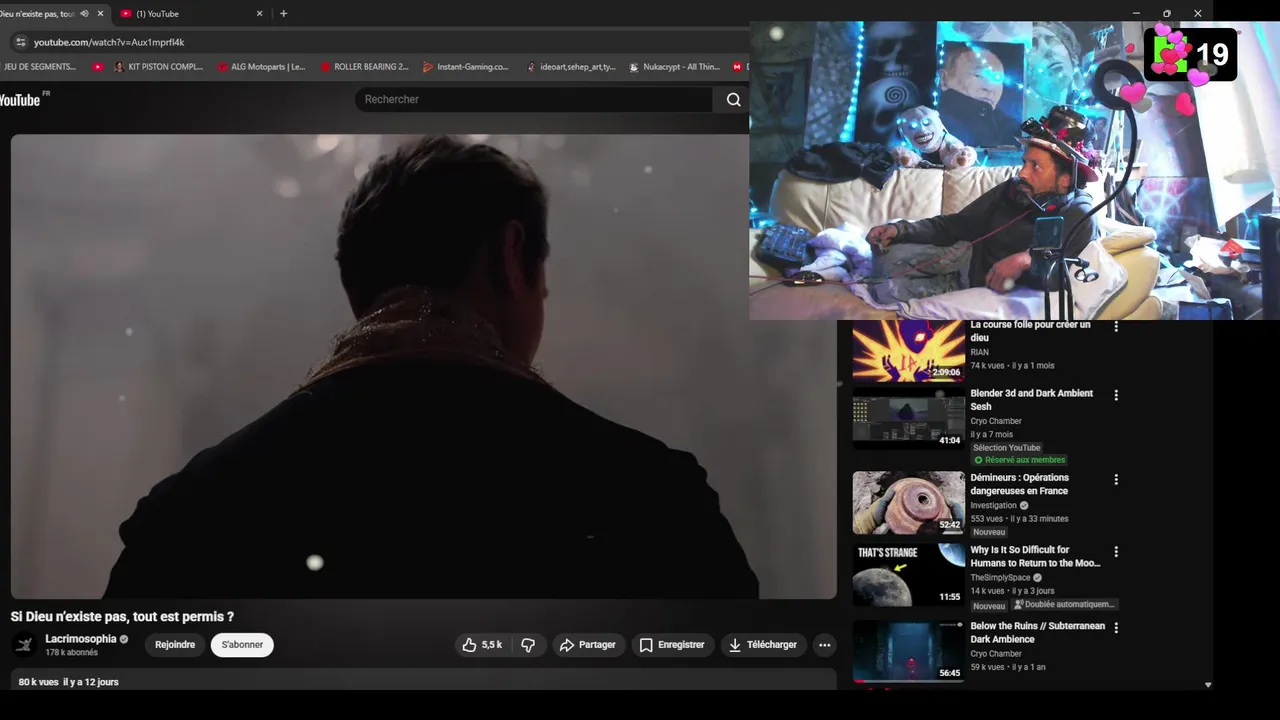This screenshot has width=1280, height=720.
Task: Open the more actions ellipsis below video
Action: pyautogui.click(x=824, y=645)
